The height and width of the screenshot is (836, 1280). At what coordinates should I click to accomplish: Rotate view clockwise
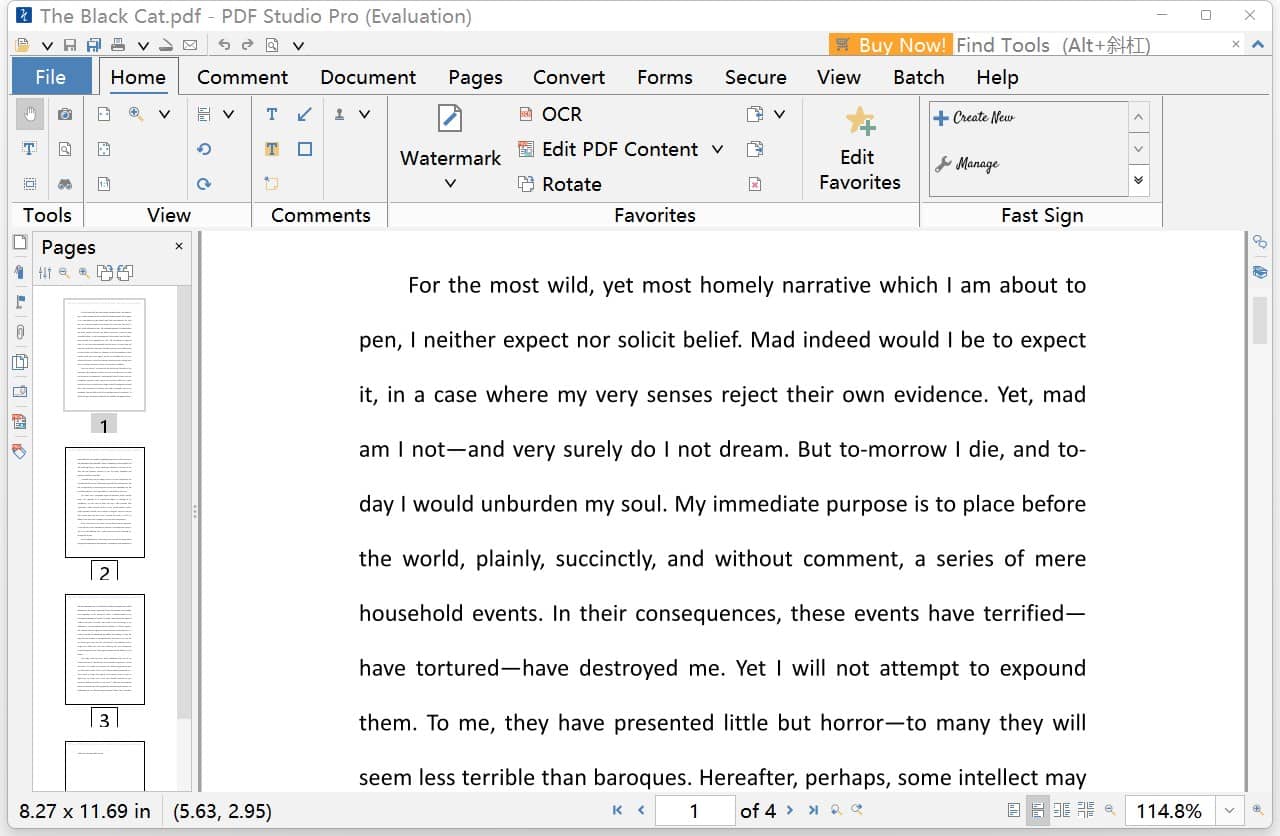click(204, 184)
